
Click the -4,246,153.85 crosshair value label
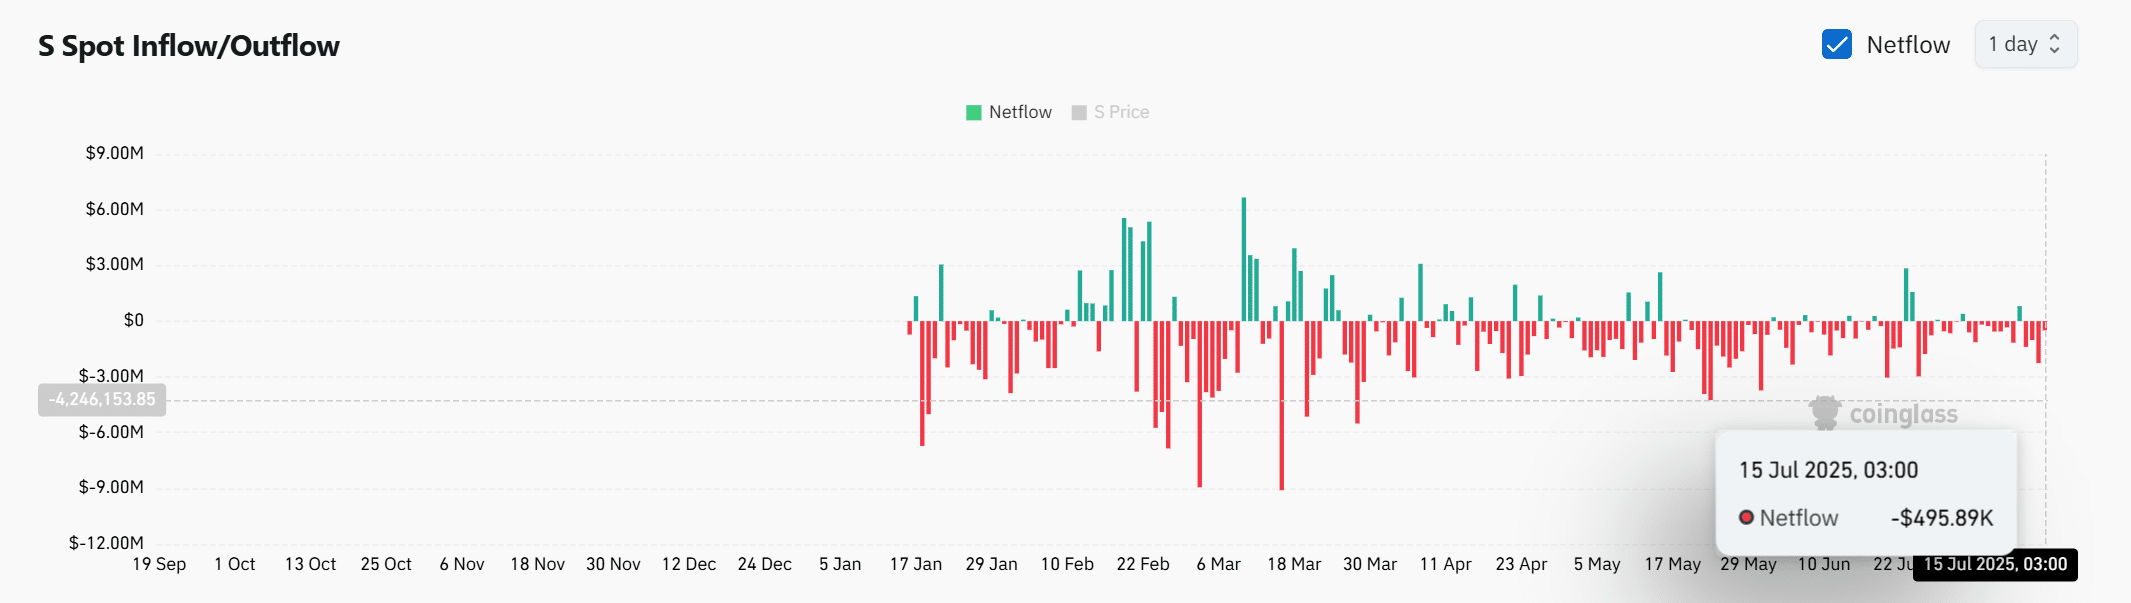(x=102, y=400)
